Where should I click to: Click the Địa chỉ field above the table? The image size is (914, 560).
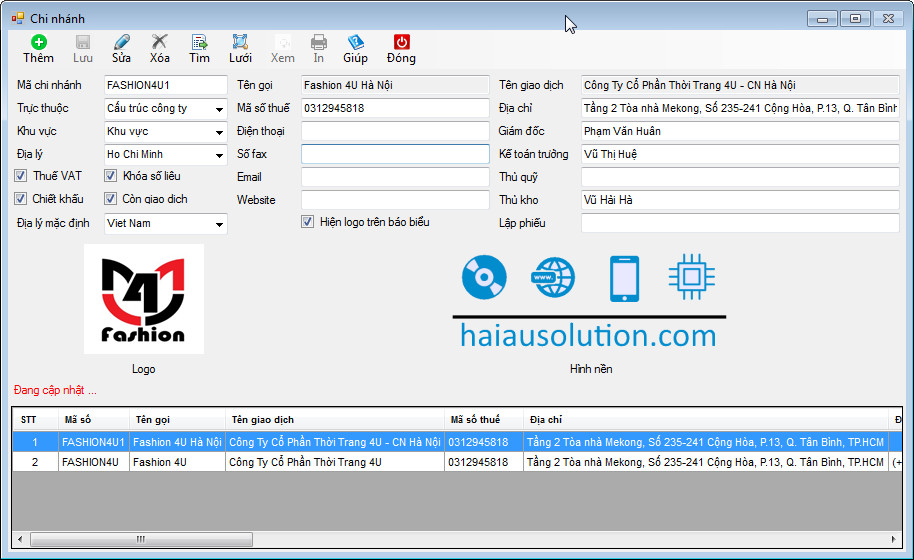click(x=740, y=108)
